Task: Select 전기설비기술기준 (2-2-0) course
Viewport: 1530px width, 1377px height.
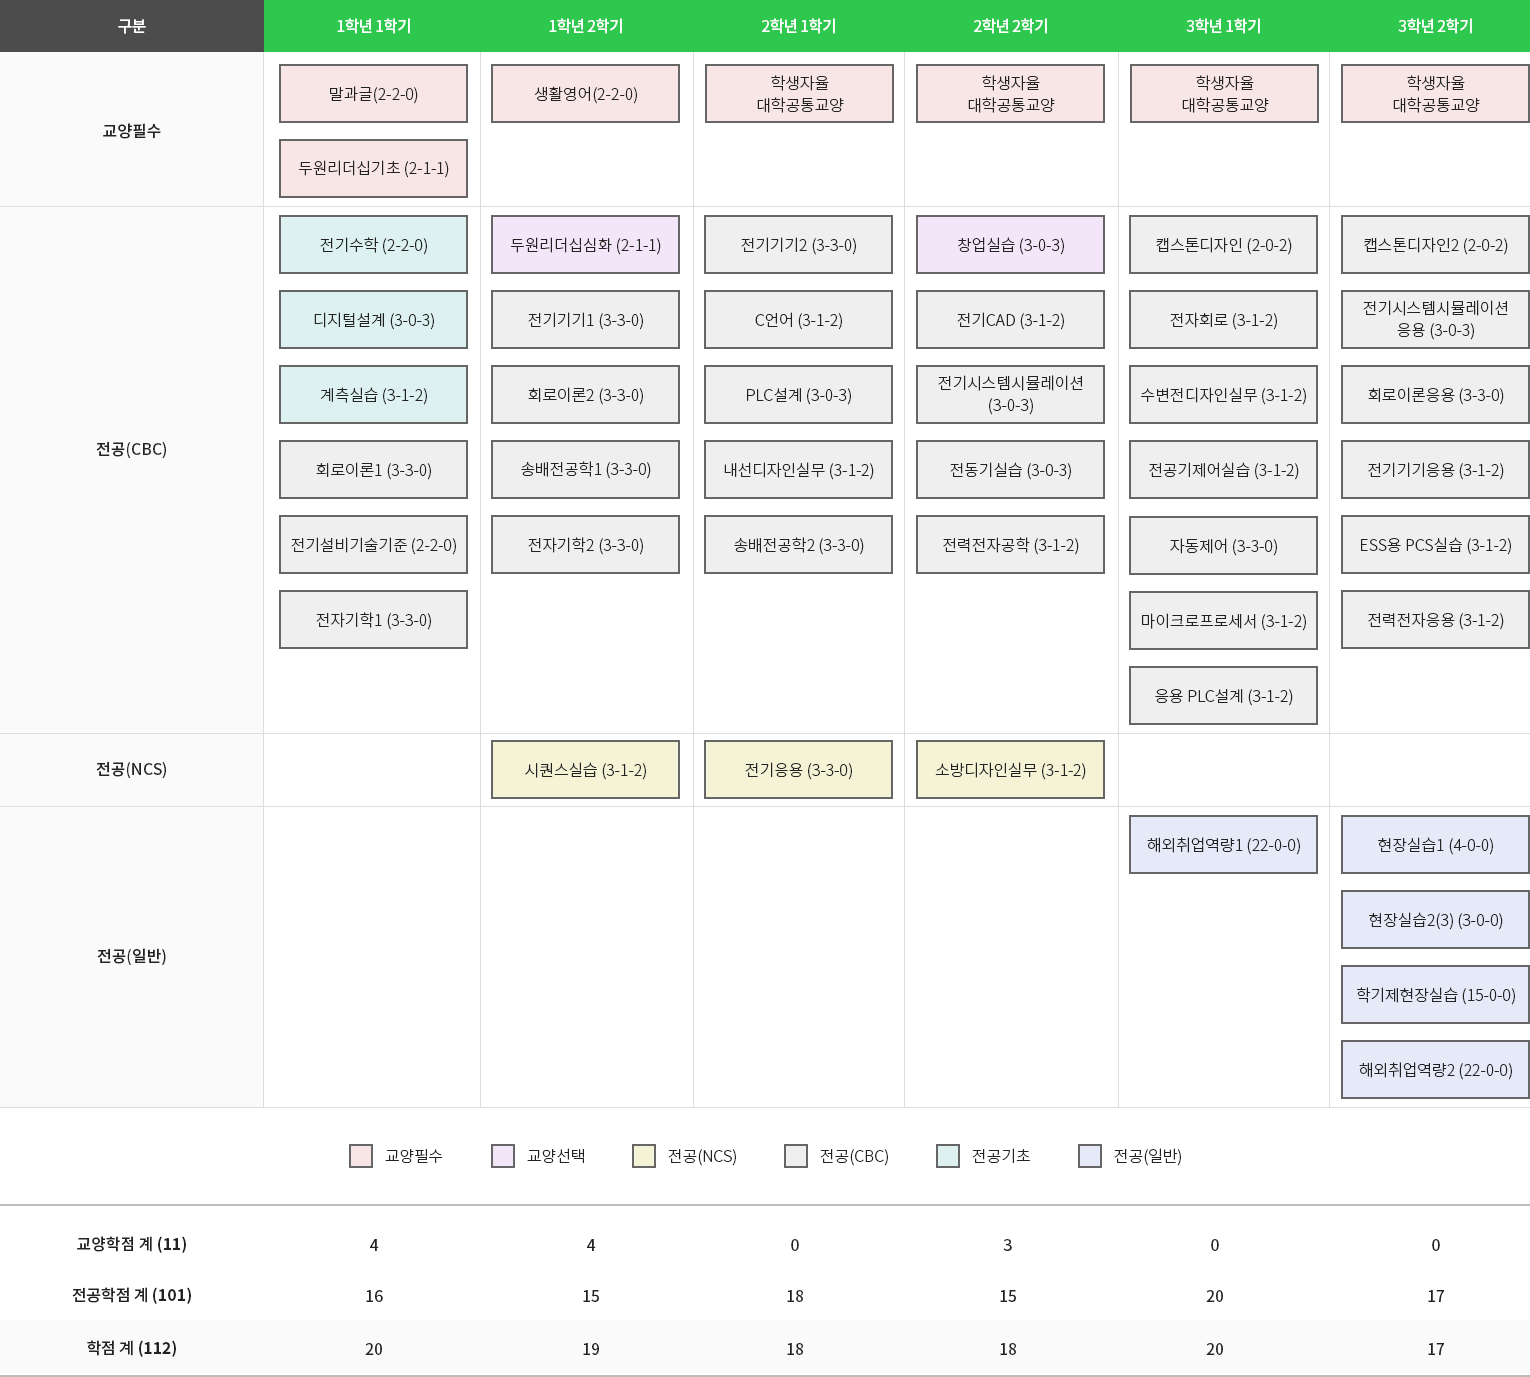Action: click(373, 545)
